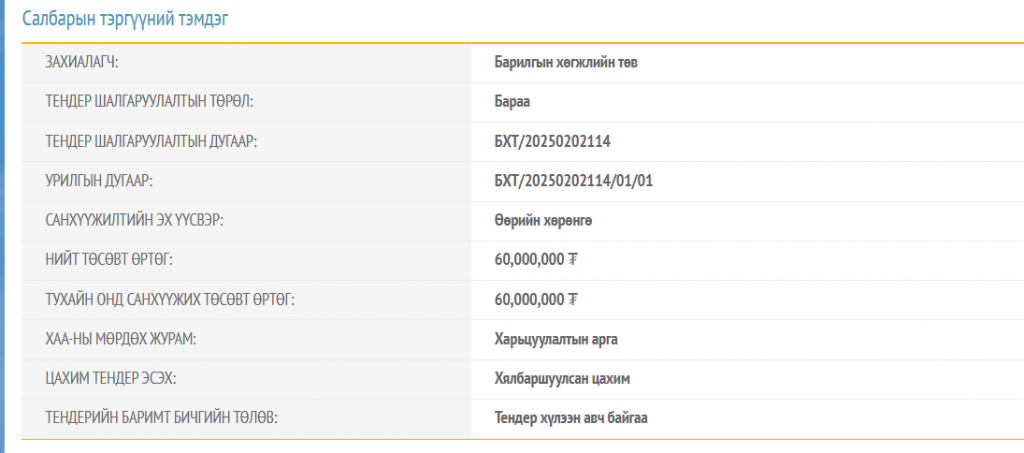The width and height of the screenshot is (1024, 453).
Task: Select the НИЙТ ТӨСӨВТ ӨРТӨГ label
Action: 110,260
